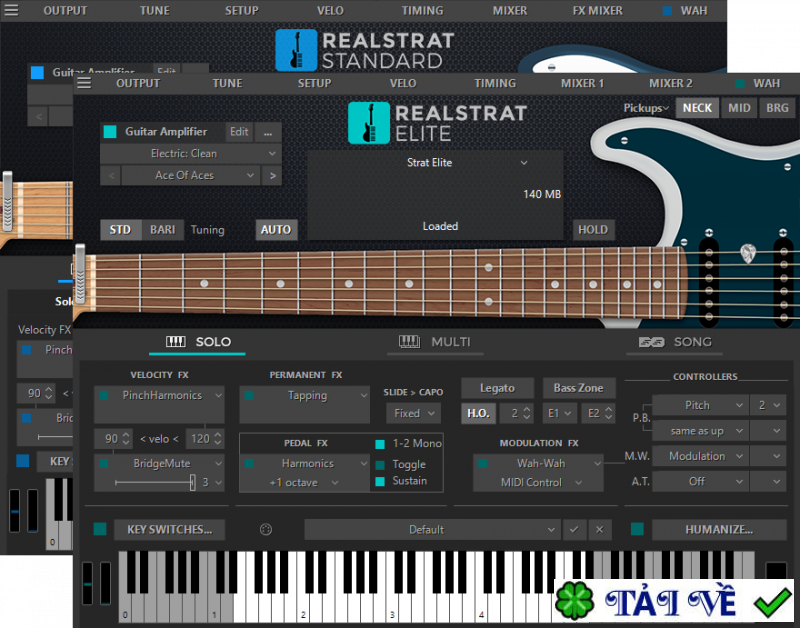Toggle WAH enable square in Standard window
800x628 pixels.
click(667, 11)
